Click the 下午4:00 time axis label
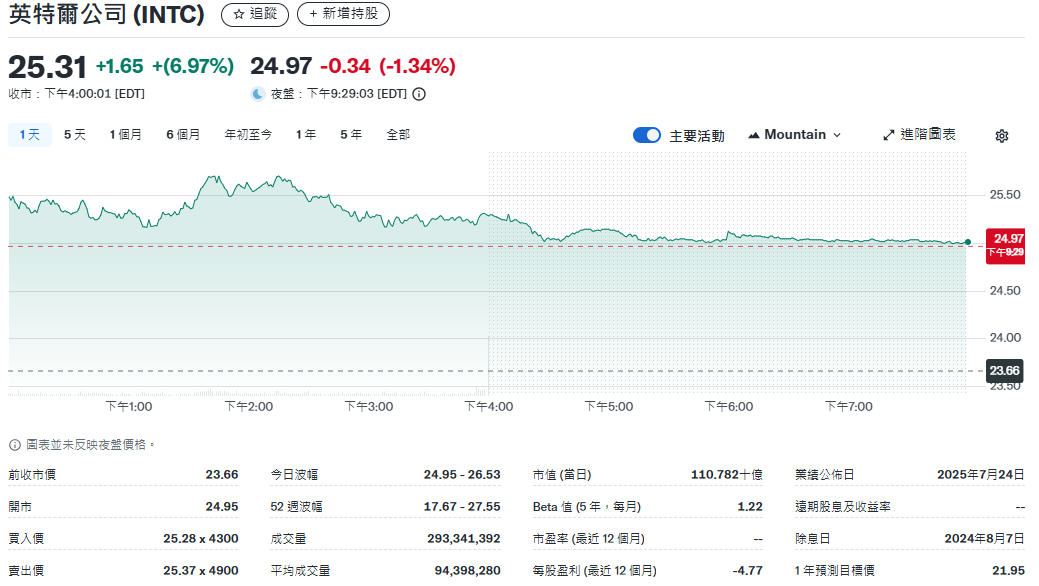The width and height of the screenshot is (1039, 586). (x=488, y=406)
